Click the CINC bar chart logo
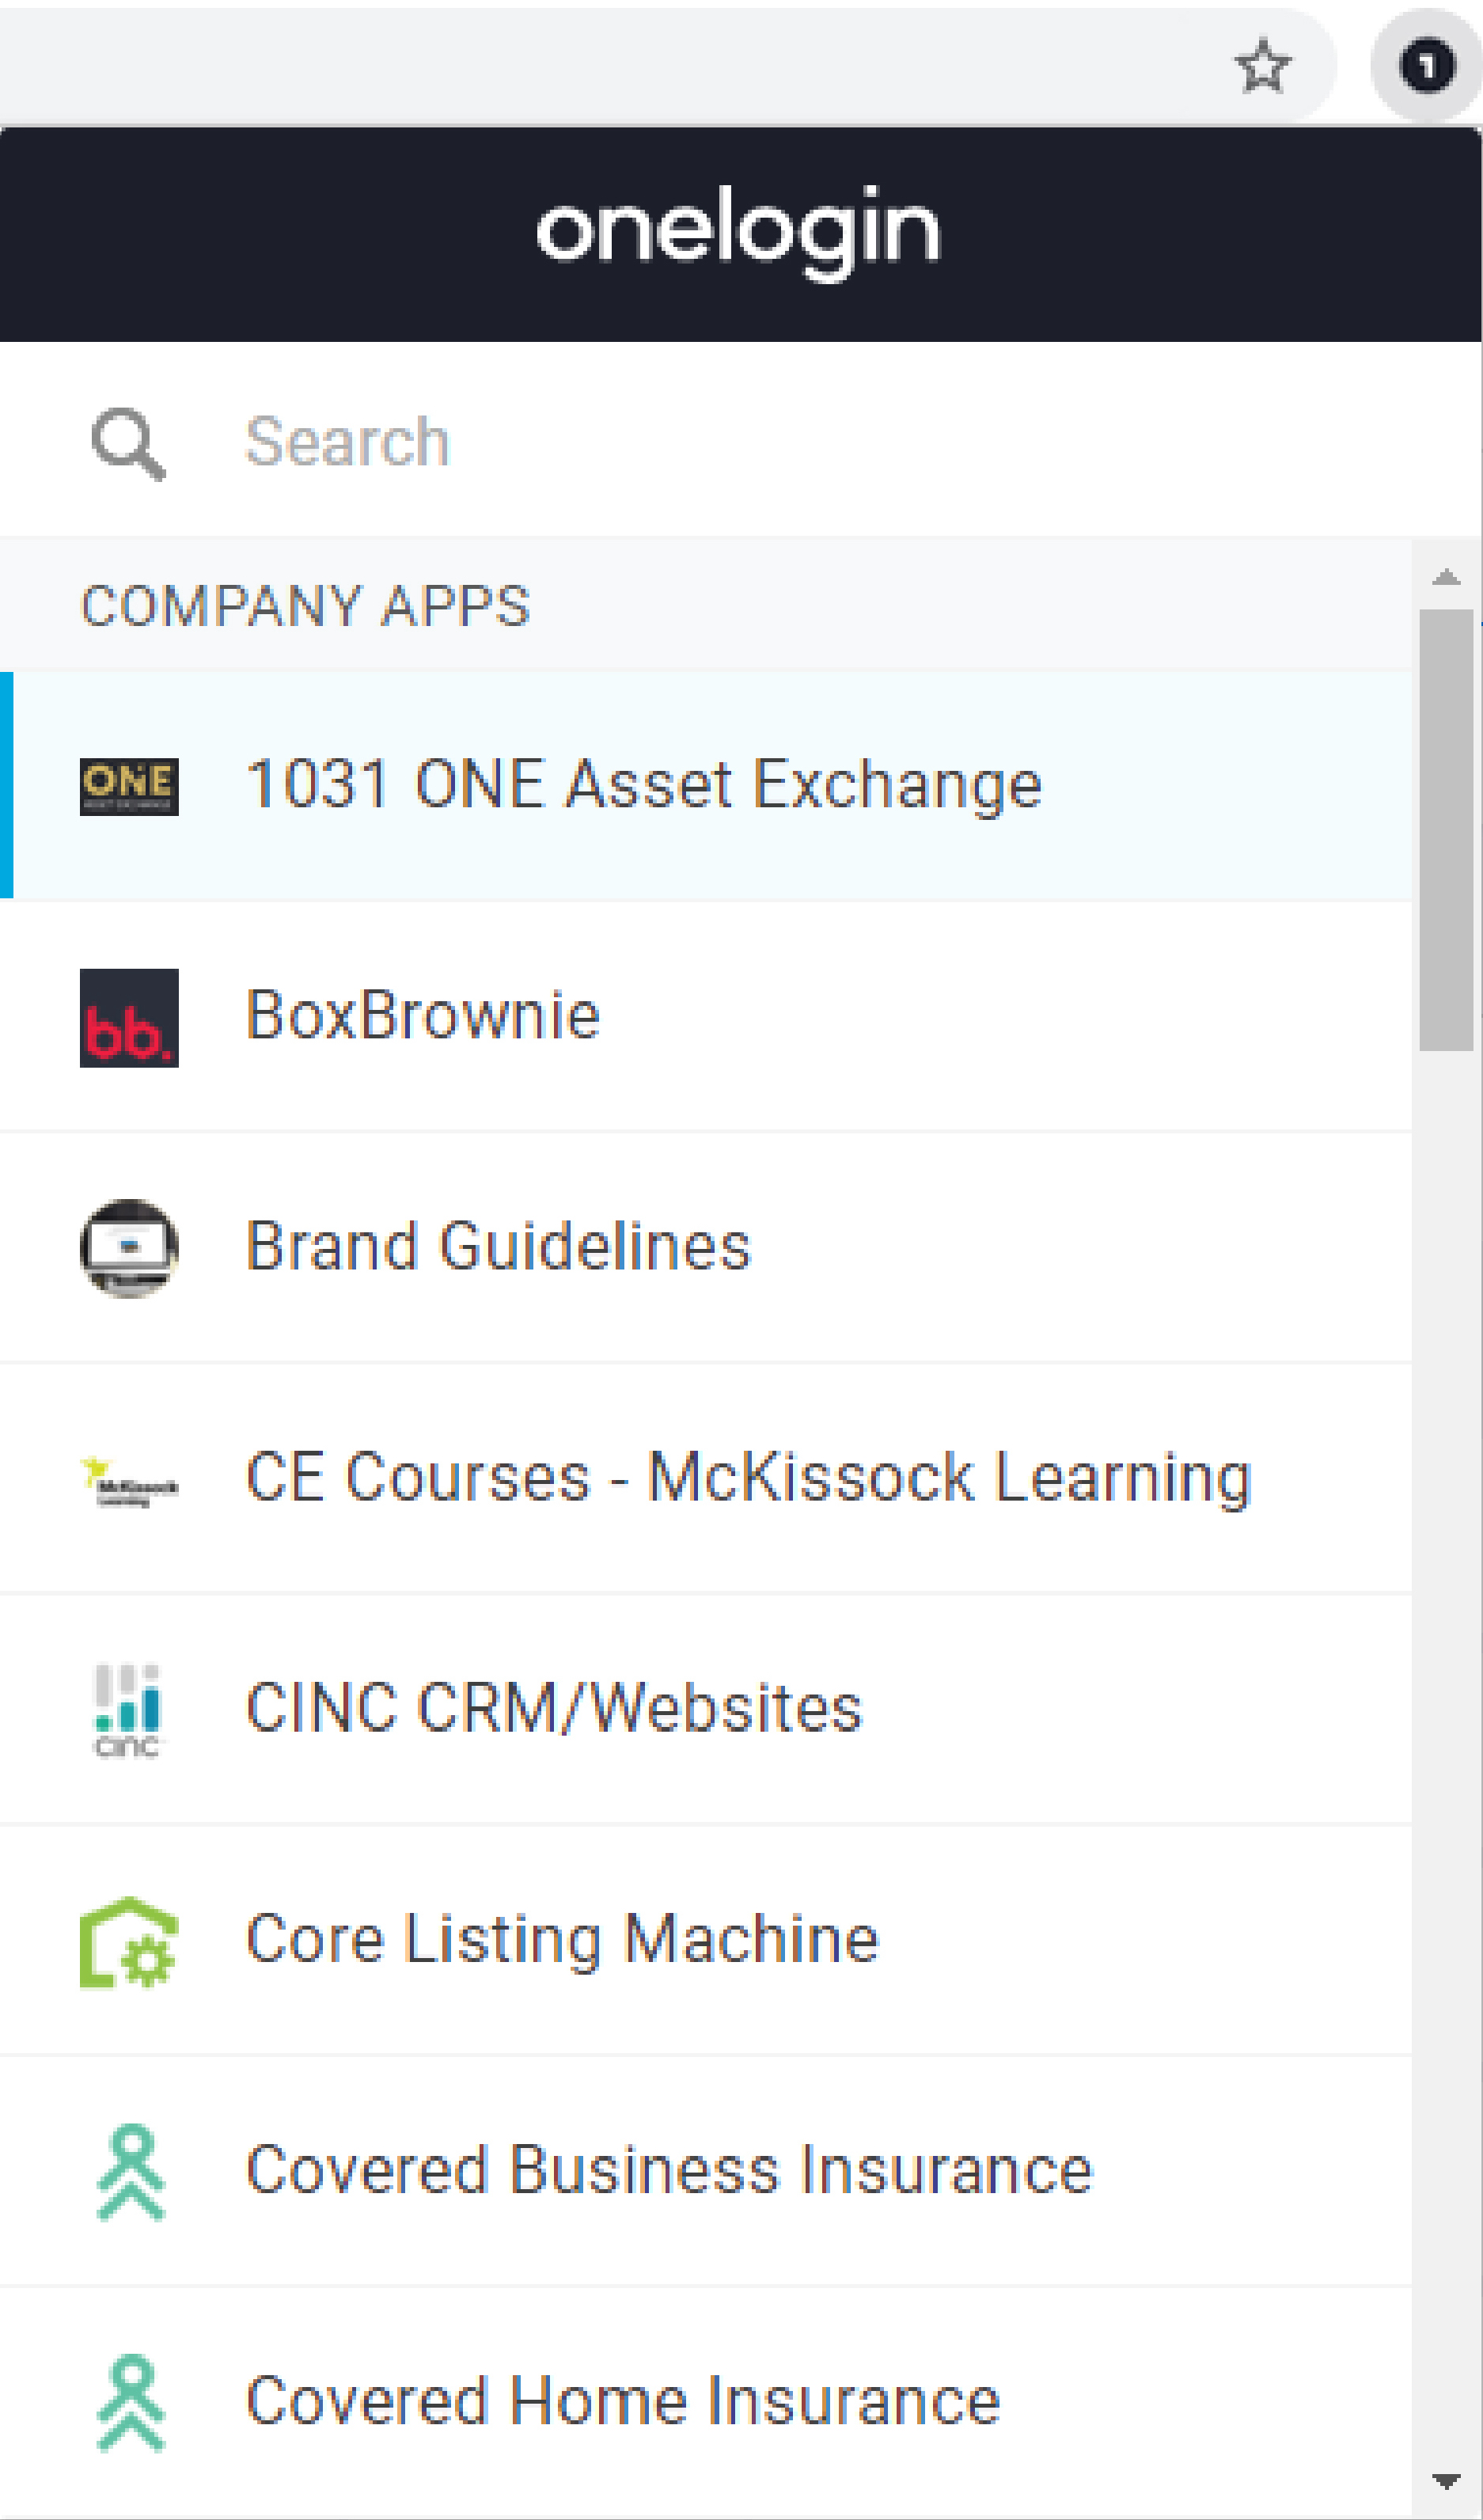This screenshot has height=2520, width=1483. 129,1710
